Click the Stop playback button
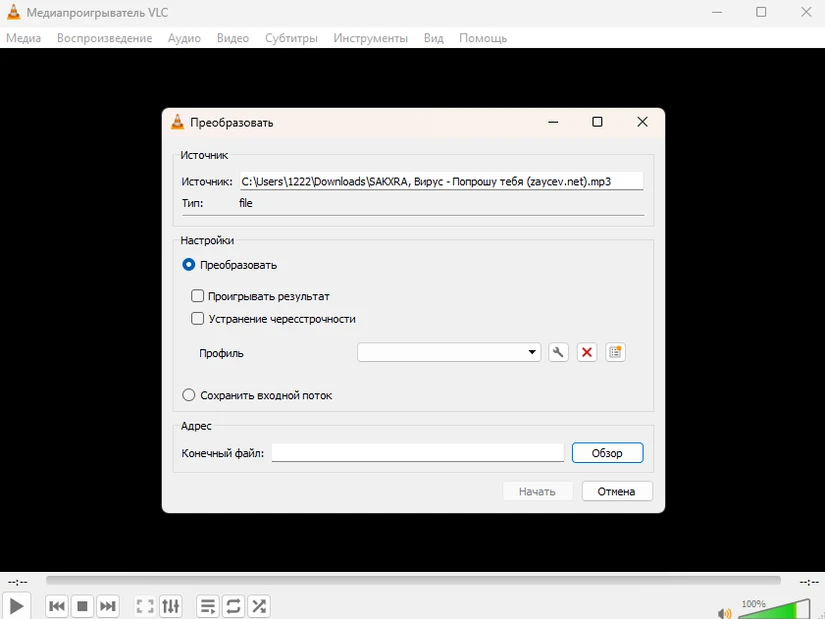 coord(83,606)
